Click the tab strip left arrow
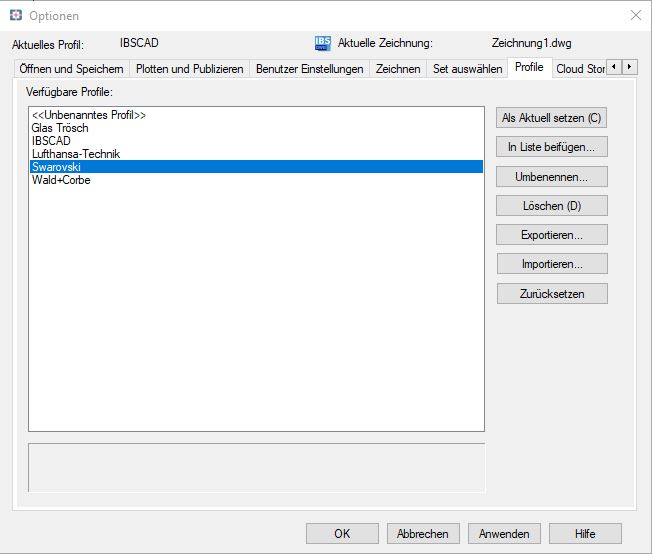Screen dimensions: 652x554 [x=614, y=67]
